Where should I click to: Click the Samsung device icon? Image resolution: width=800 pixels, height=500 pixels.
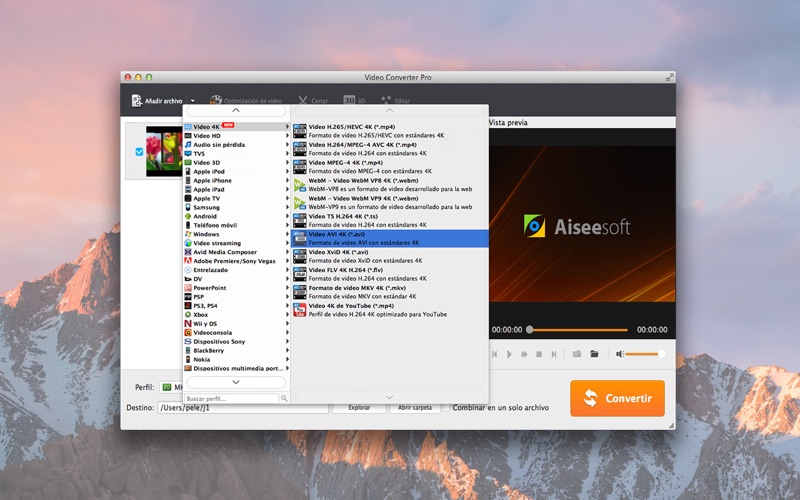(x=188, y=207)
